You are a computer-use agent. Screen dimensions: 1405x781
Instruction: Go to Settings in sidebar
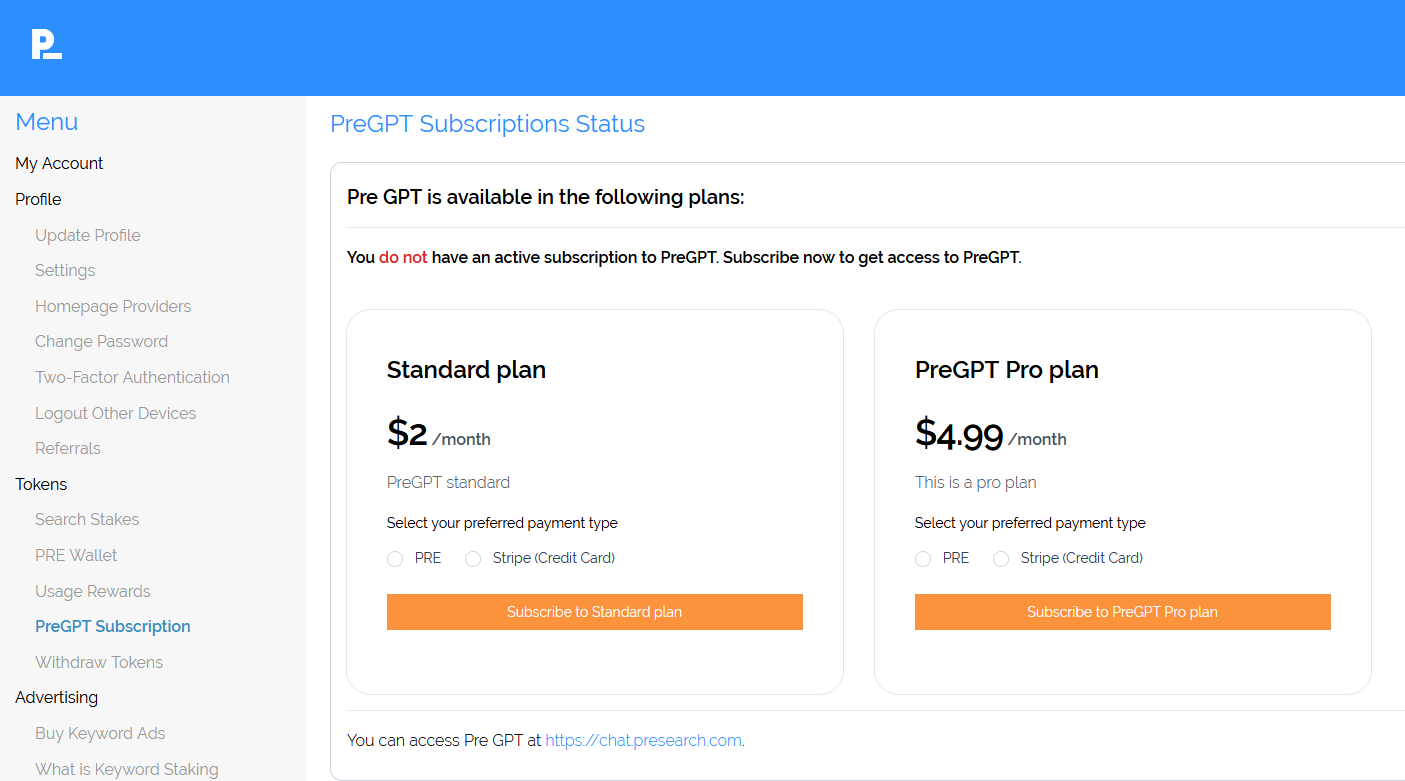(x=65, y=270)
